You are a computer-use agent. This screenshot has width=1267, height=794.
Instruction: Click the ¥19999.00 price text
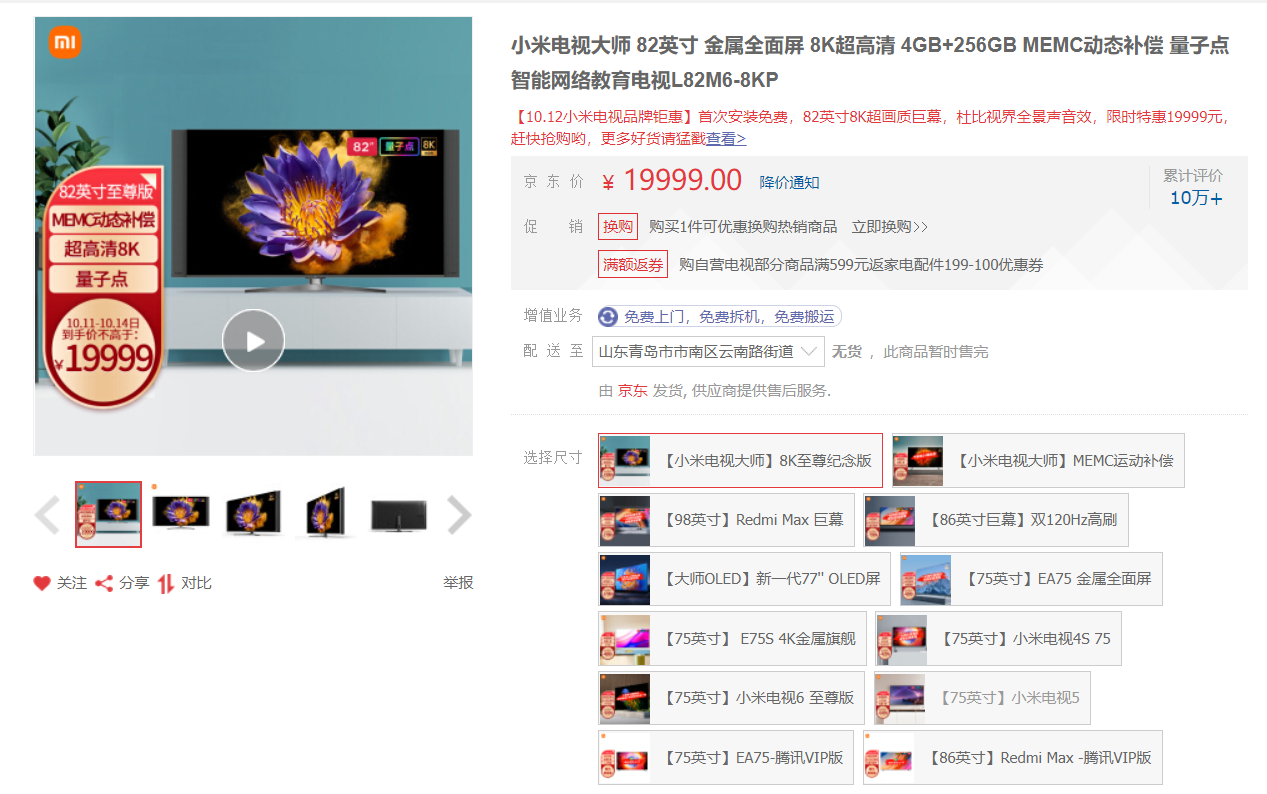pyautogui.click(x=672, y=181)
